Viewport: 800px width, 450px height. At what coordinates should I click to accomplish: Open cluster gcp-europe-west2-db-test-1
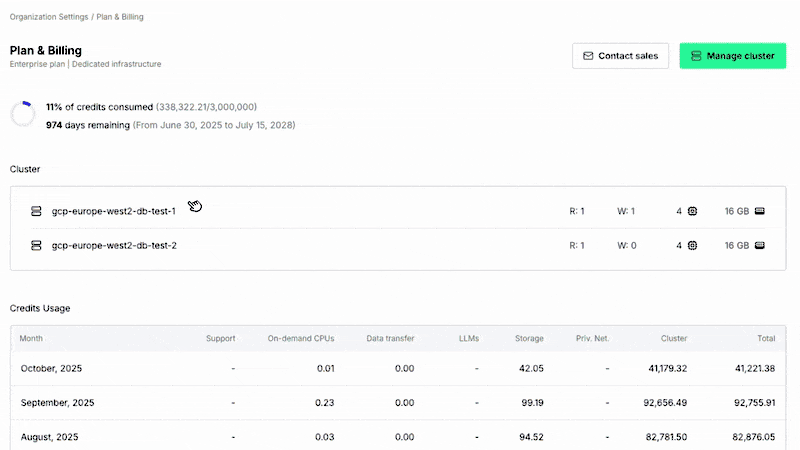113,211
